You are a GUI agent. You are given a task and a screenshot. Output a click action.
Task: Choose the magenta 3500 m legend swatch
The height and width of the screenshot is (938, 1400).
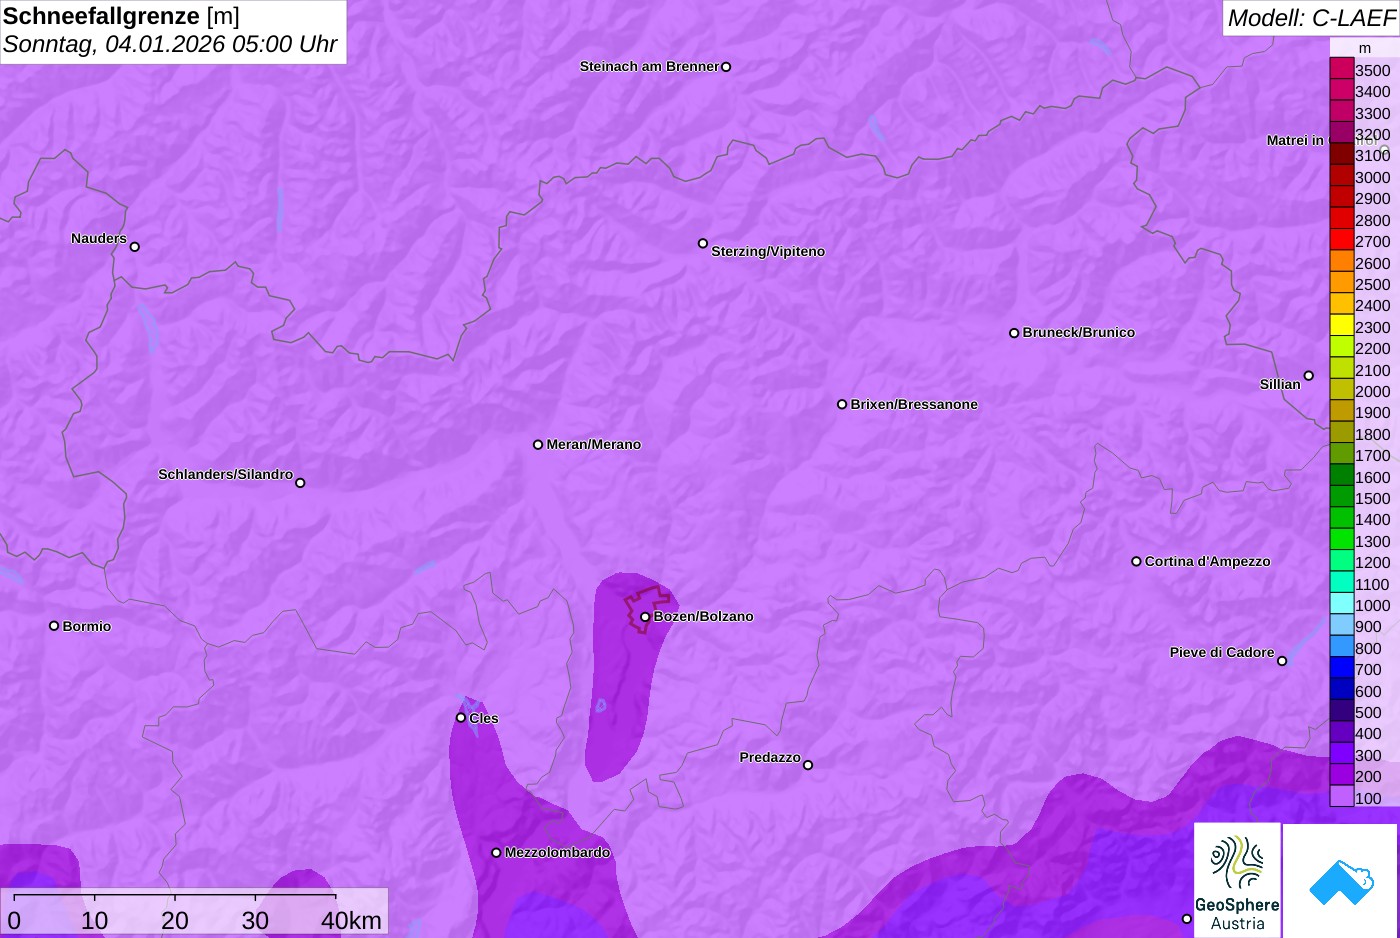(1342, 69)
